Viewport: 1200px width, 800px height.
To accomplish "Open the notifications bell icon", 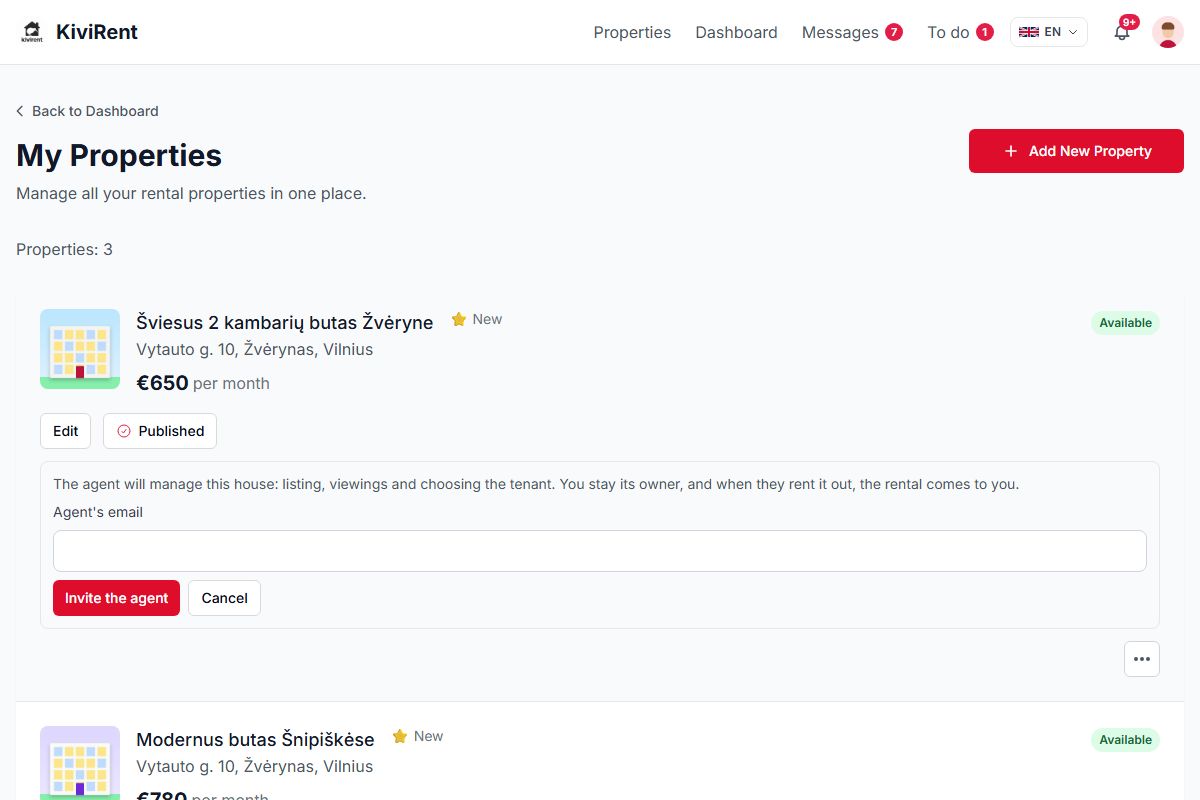I will point(1122,32).
